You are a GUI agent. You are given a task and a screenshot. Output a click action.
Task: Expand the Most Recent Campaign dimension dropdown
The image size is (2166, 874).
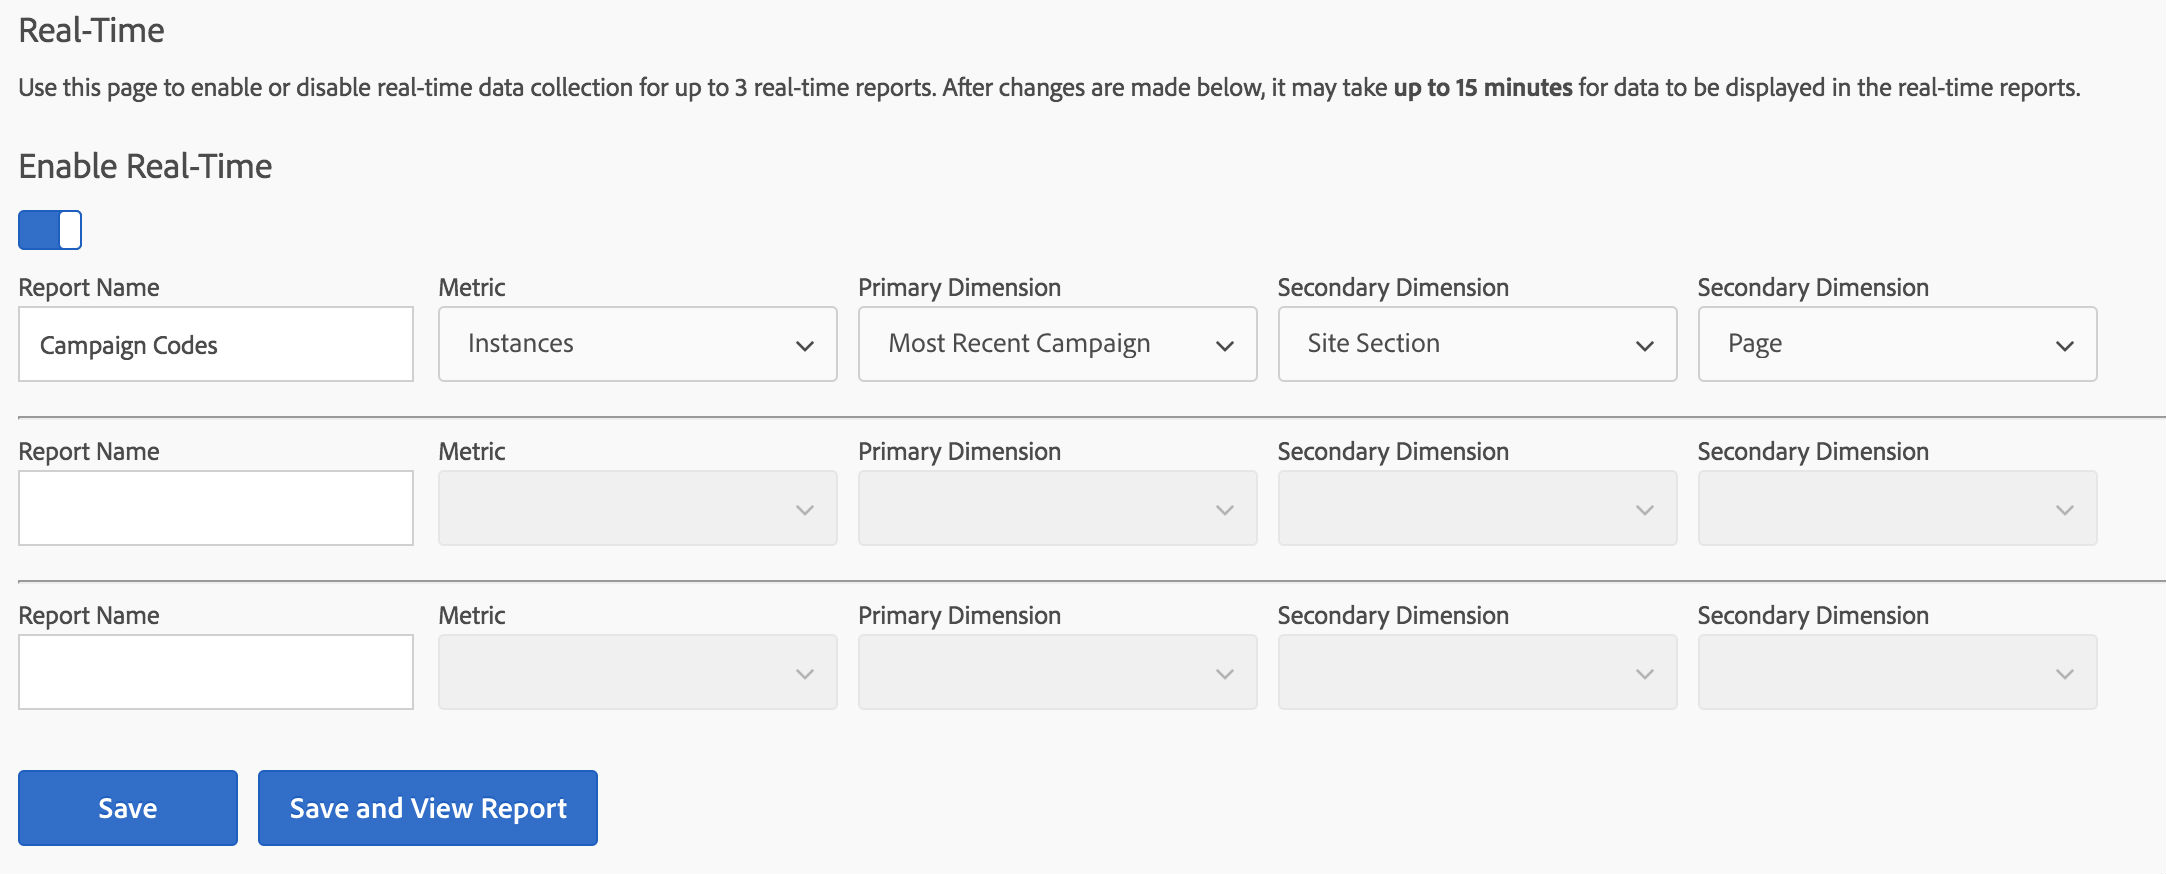click(1058, 344)
